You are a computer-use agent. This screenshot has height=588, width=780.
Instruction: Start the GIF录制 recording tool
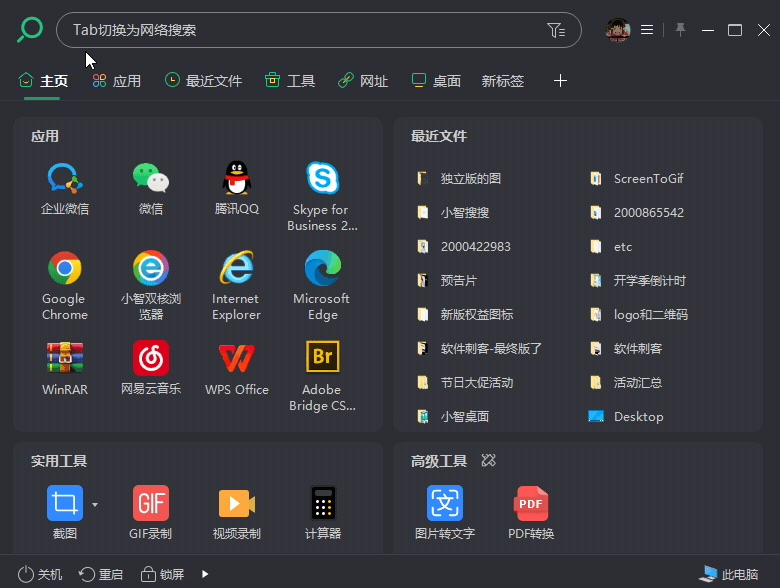[x=151, y=503]
